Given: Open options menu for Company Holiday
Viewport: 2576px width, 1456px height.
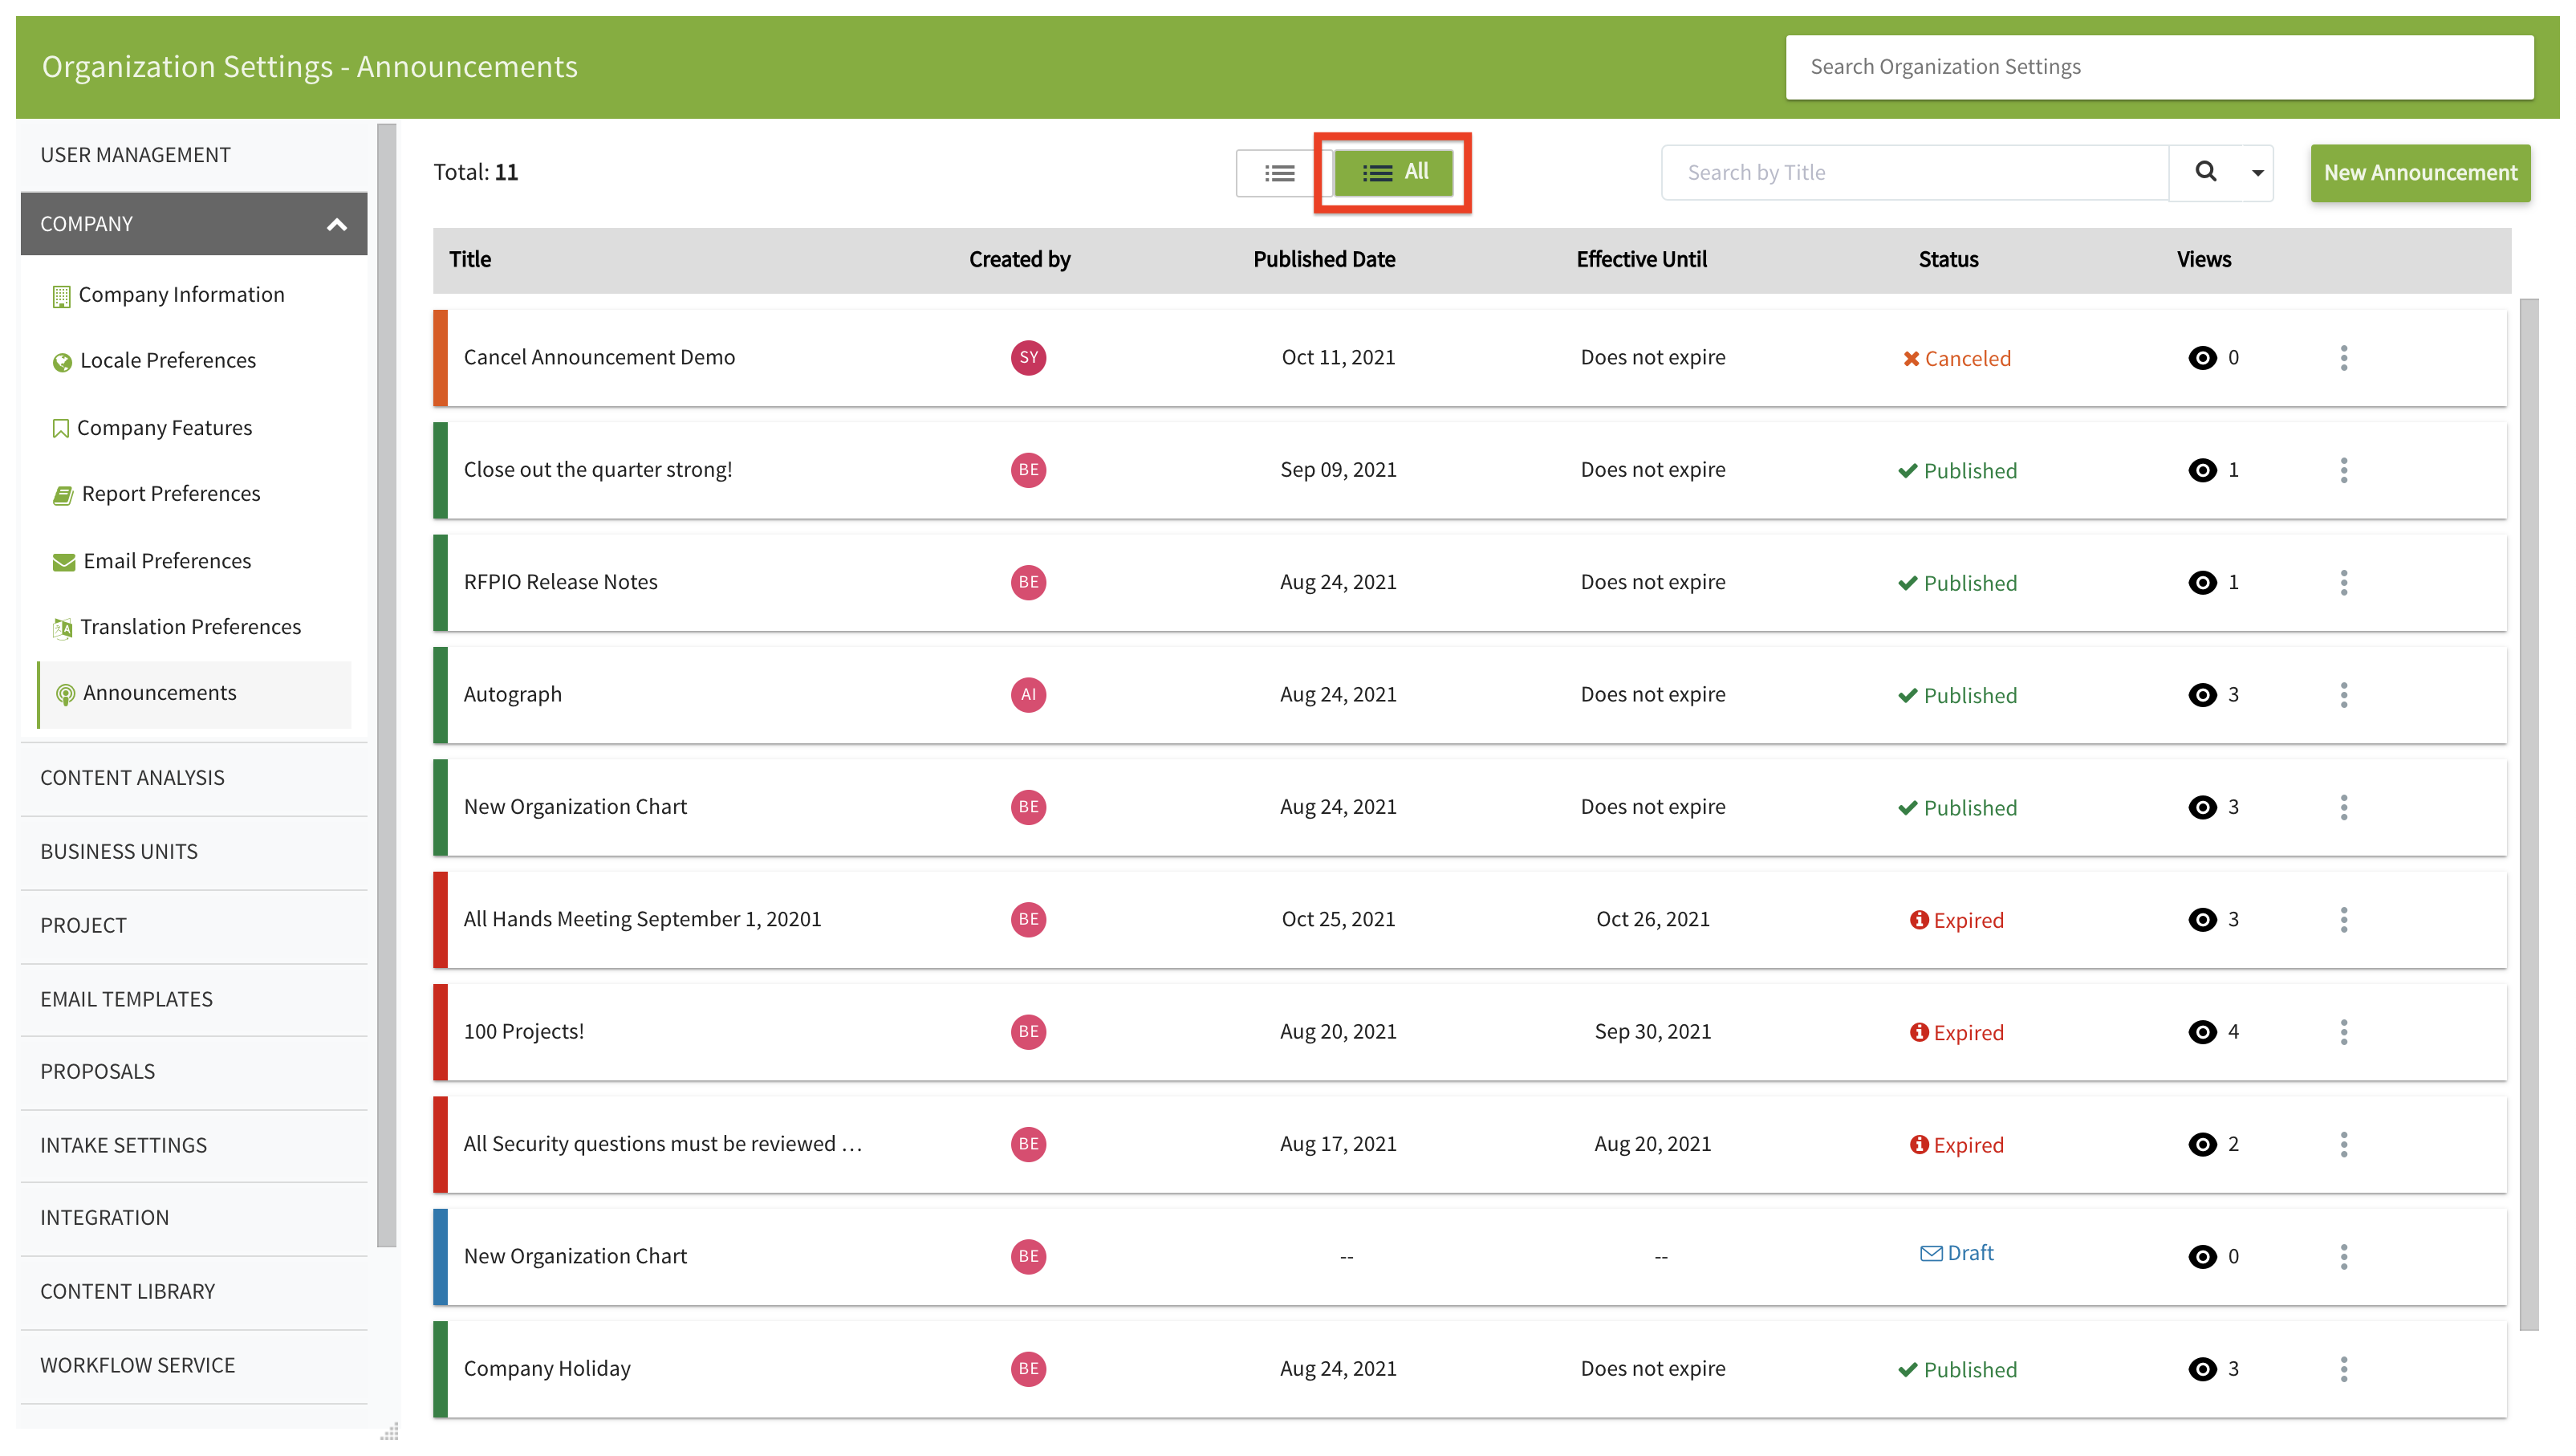Looking at the screenshot, I should 2343,1368.
